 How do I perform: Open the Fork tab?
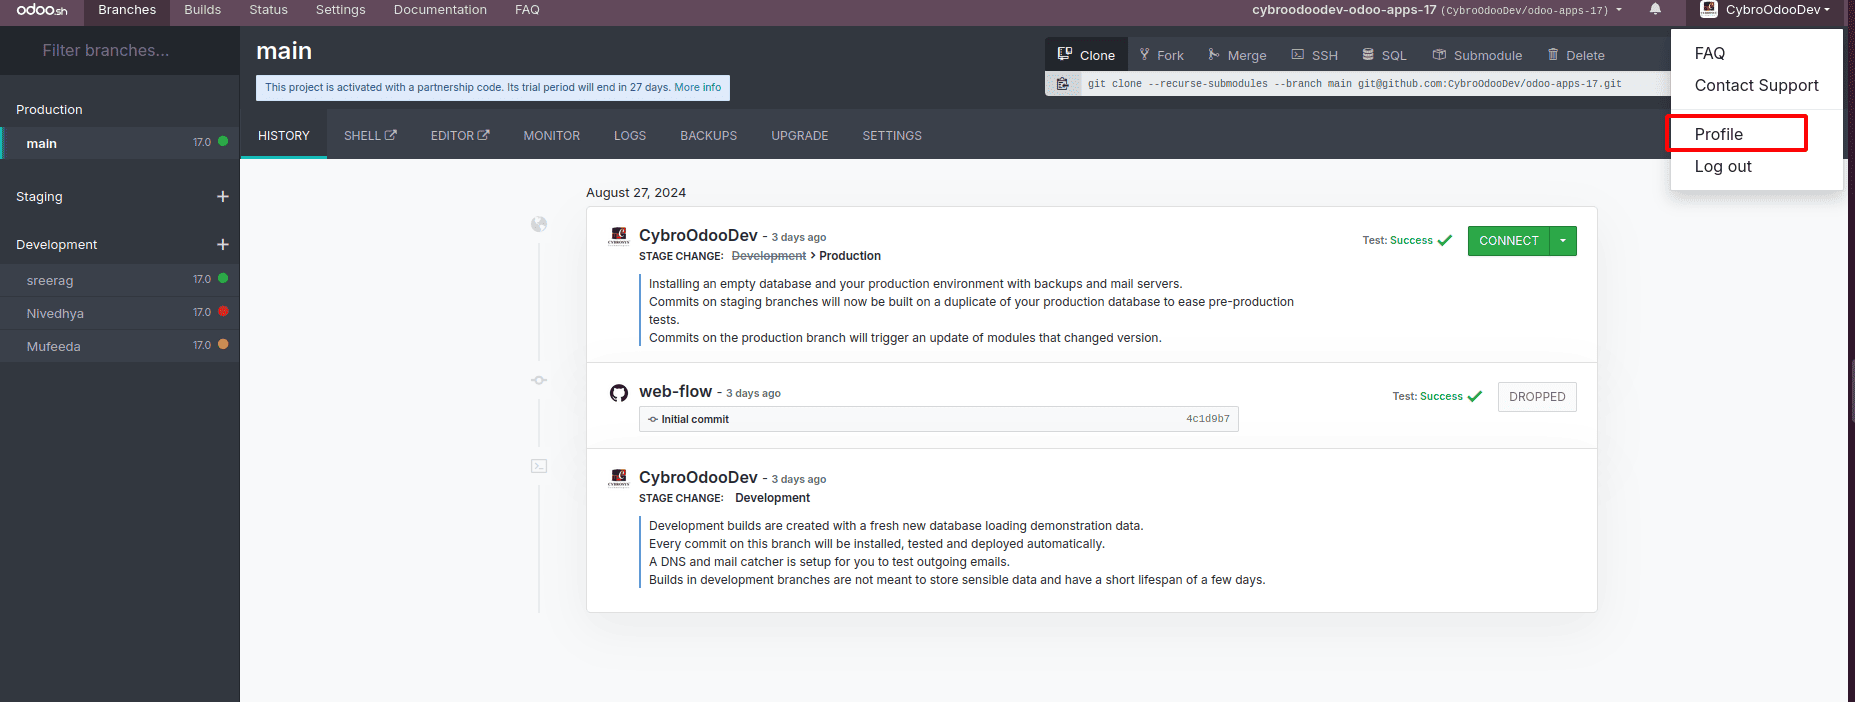pos(1161,55)
